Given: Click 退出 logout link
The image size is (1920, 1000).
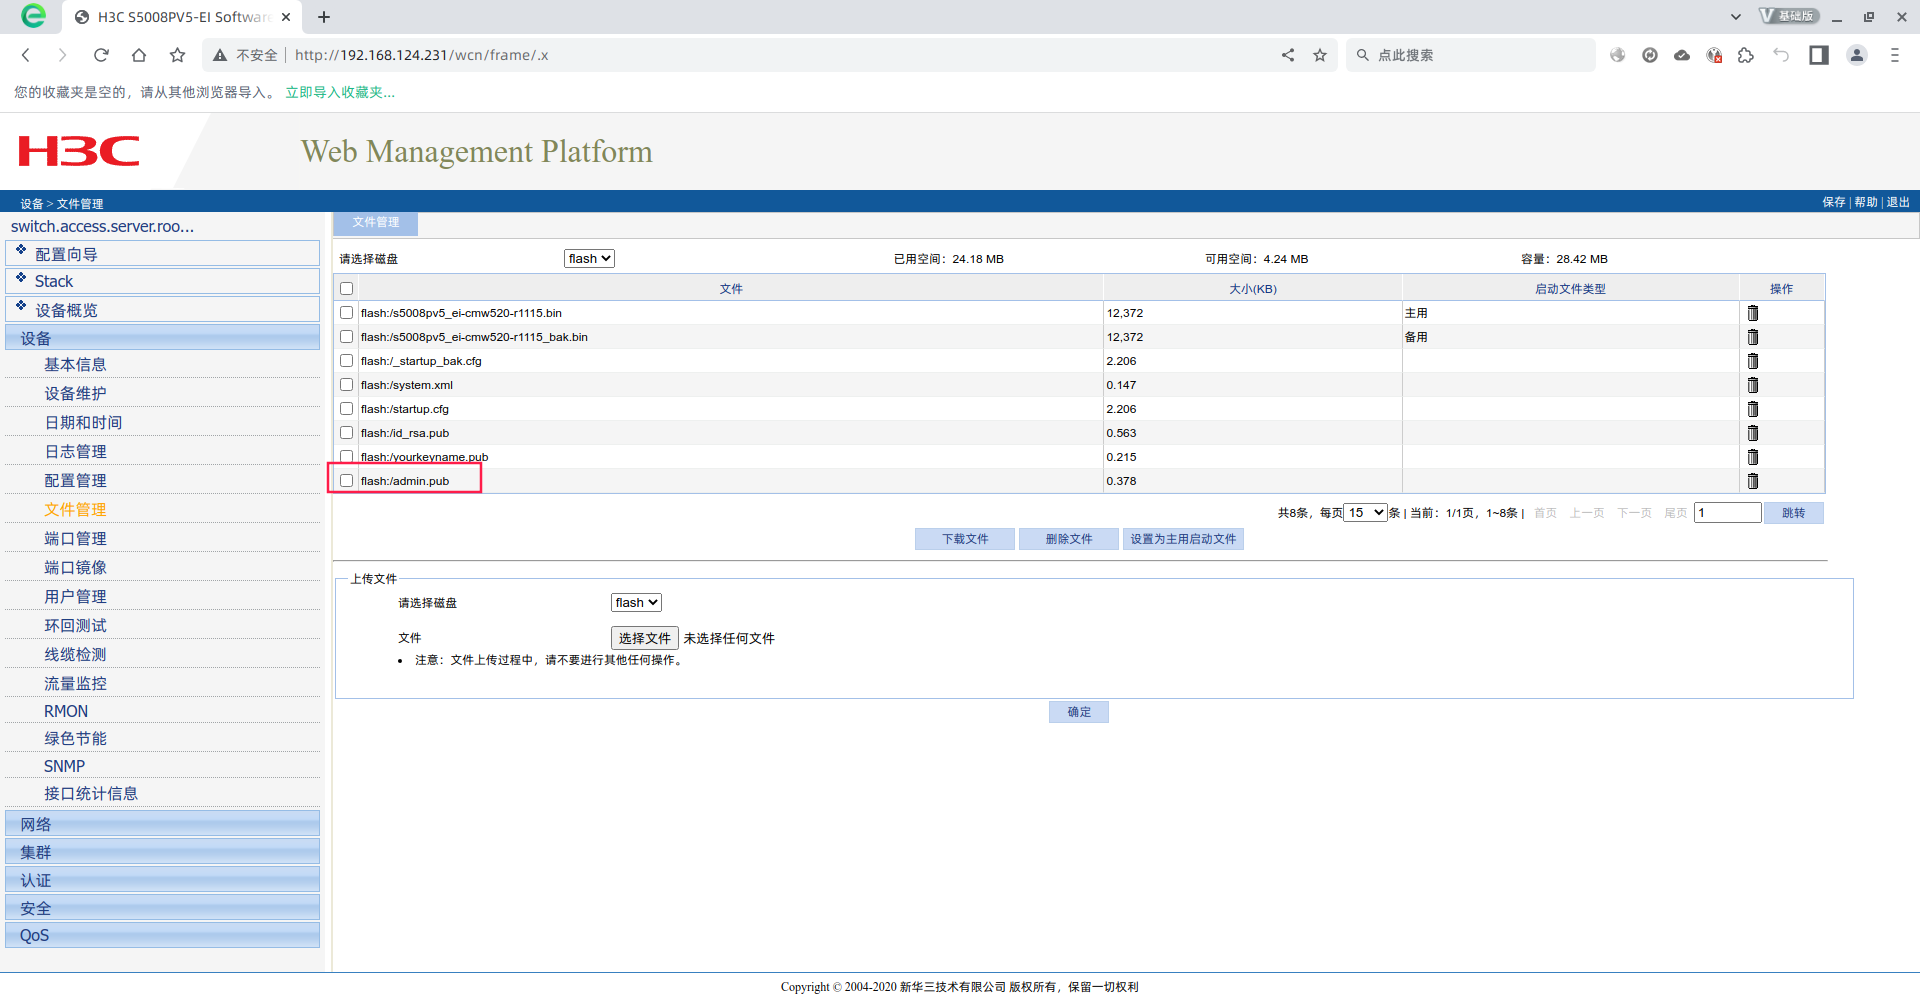Looking at the screenshot, I should (1898, 202).
